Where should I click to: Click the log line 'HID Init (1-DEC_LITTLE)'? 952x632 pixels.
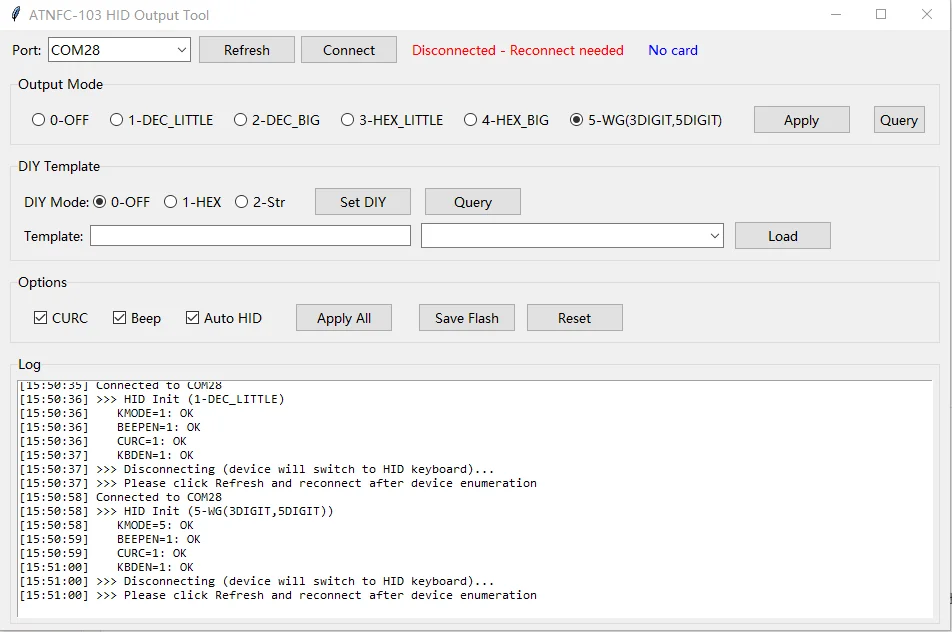(x=204, y=399)
